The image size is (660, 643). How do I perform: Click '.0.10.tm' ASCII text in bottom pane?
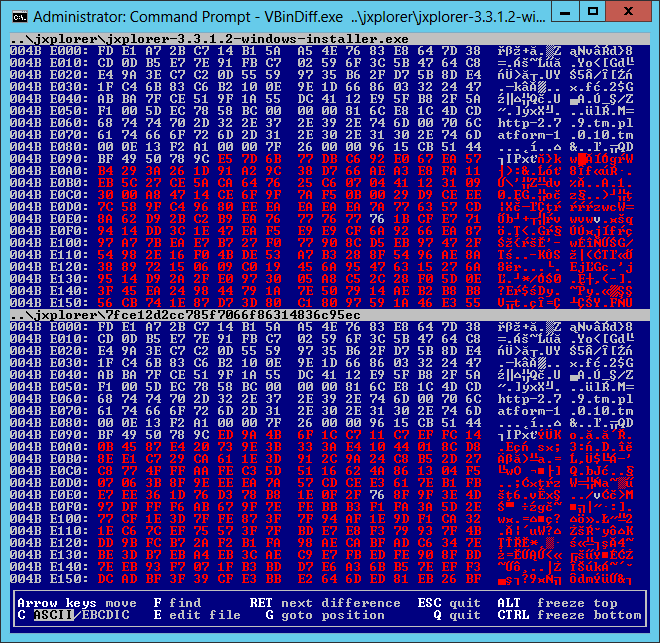coord(601,411)
